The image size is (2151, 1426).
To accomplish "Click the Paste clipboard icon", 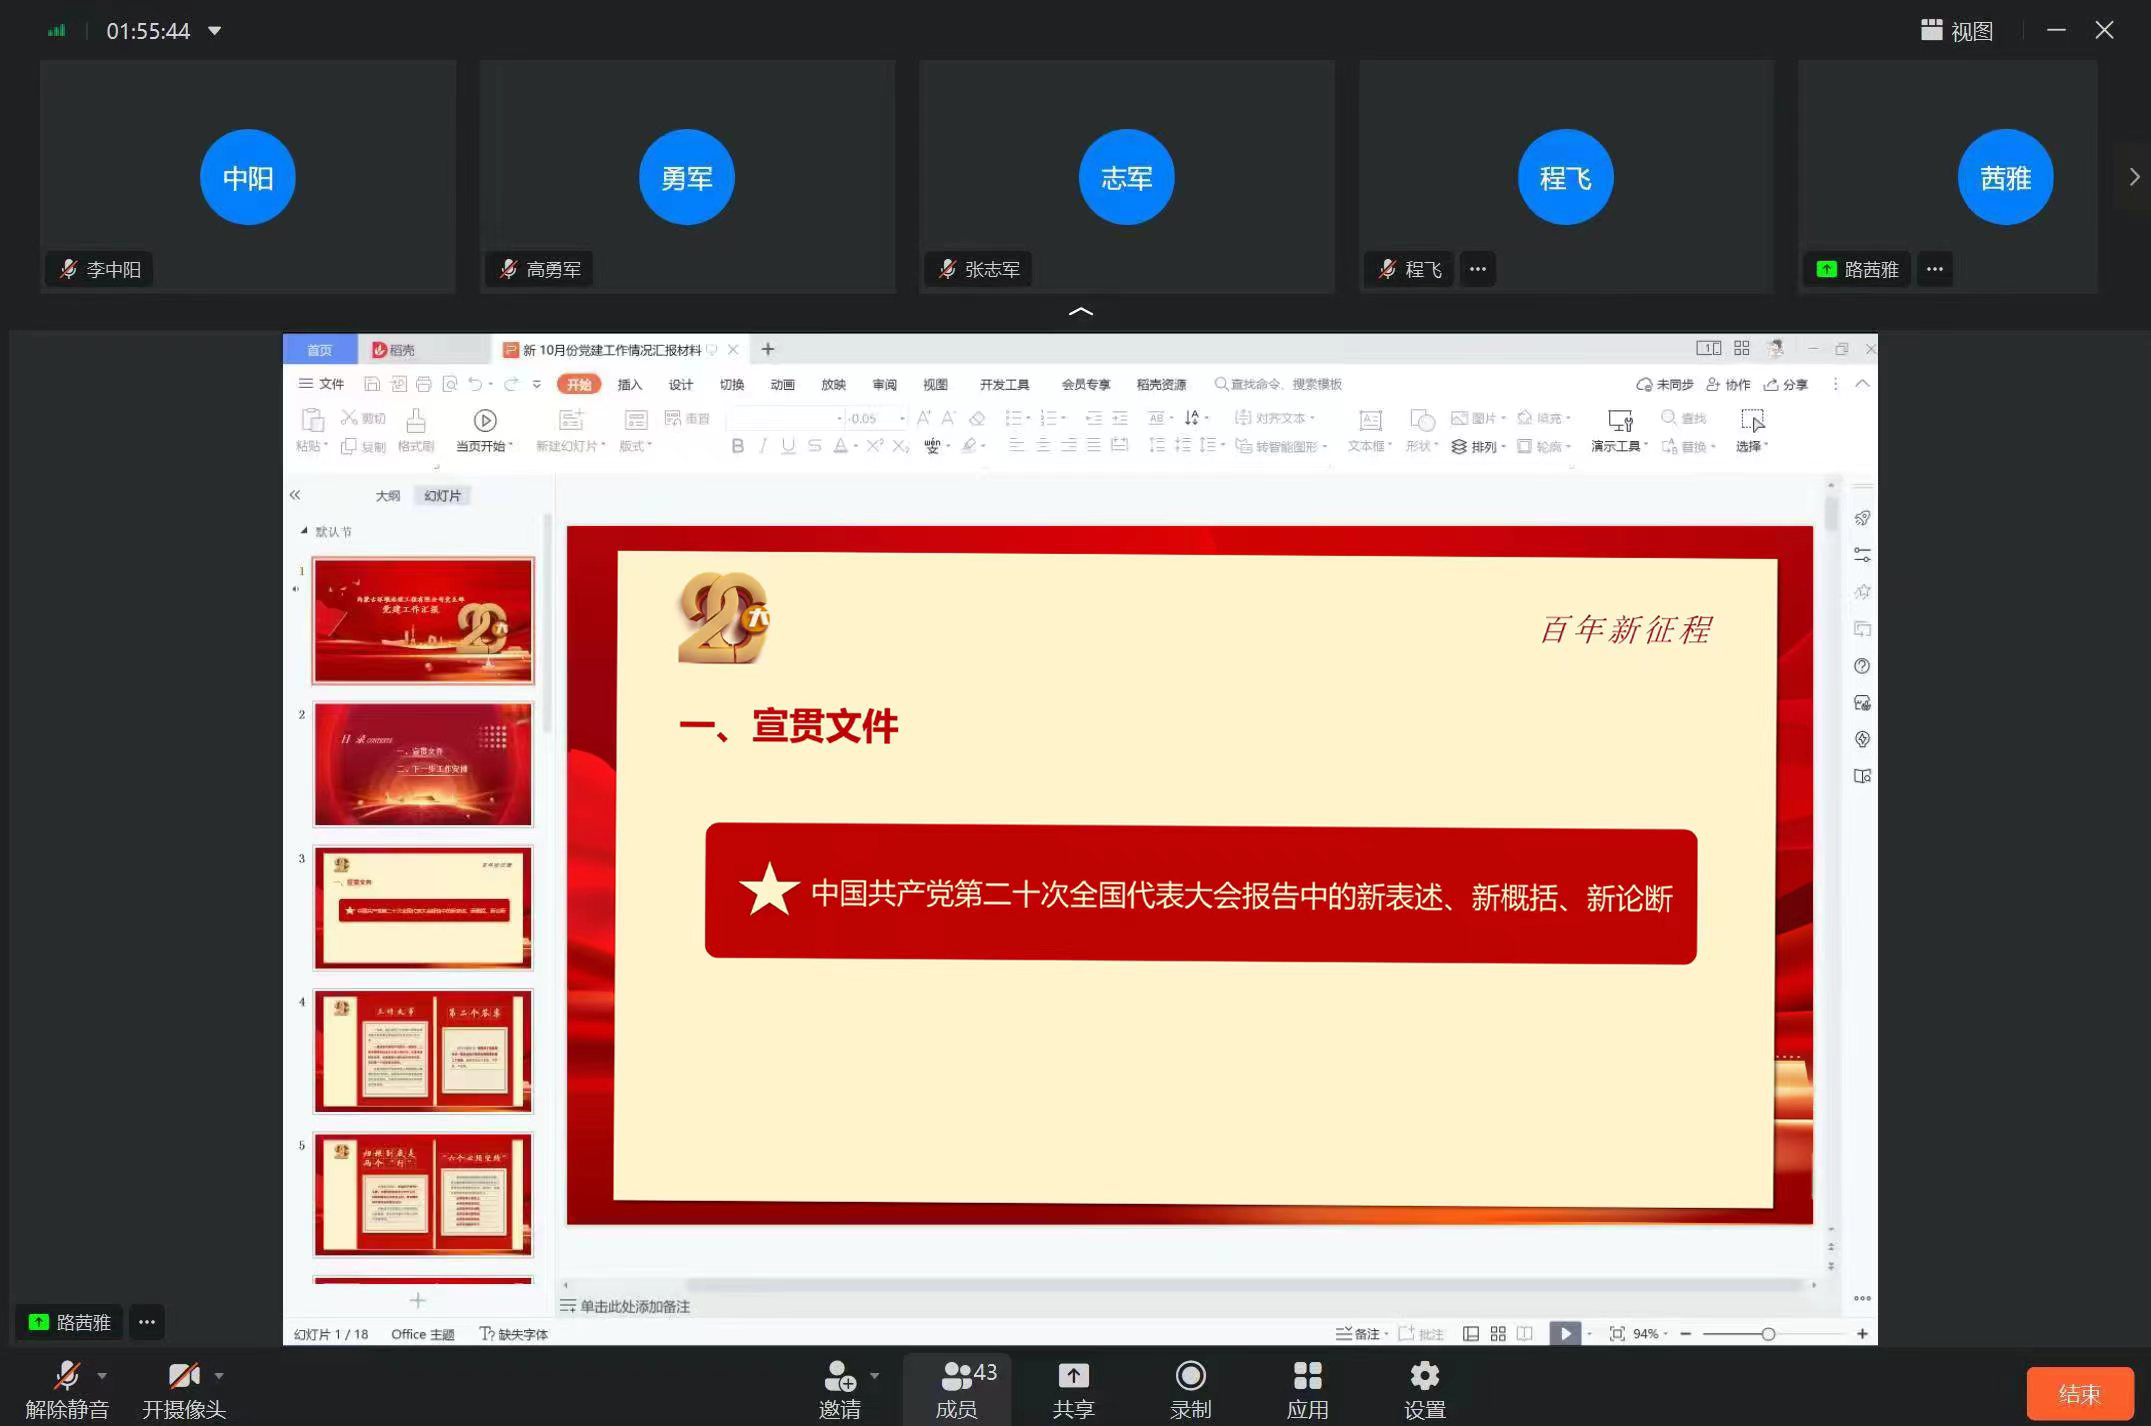I will click(x=312, y=421).
